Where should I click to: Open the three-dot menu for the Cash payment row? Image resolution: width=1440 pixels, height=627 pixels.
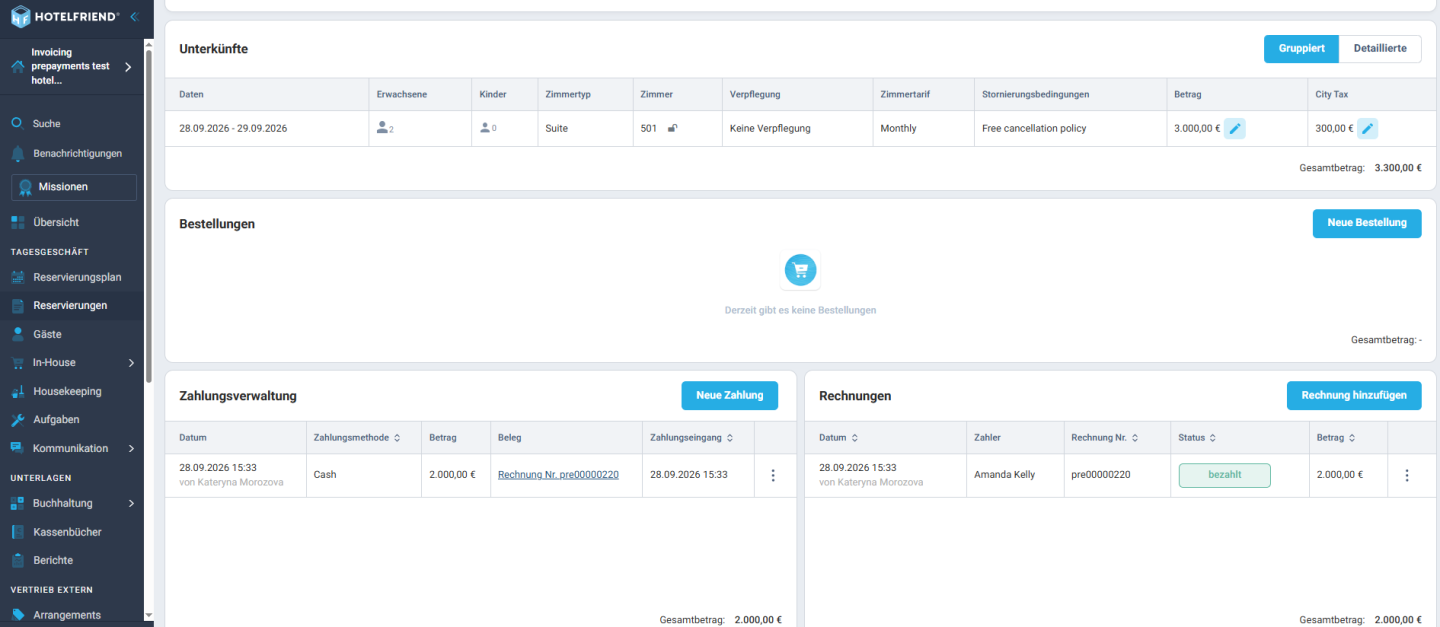[x=772, y=475]
